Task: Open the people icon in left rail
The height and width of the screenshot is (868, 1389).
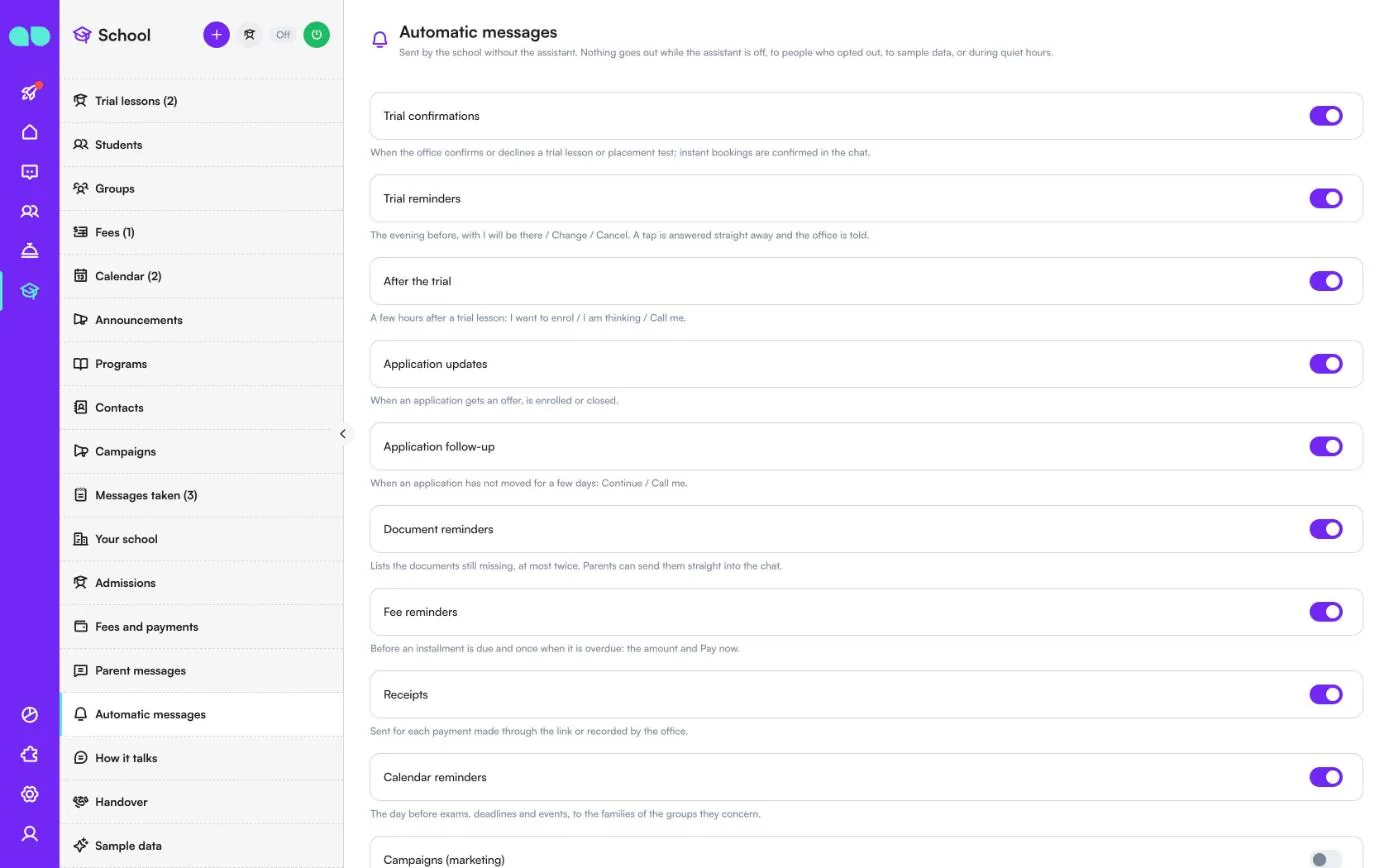Action: [30, 211]
